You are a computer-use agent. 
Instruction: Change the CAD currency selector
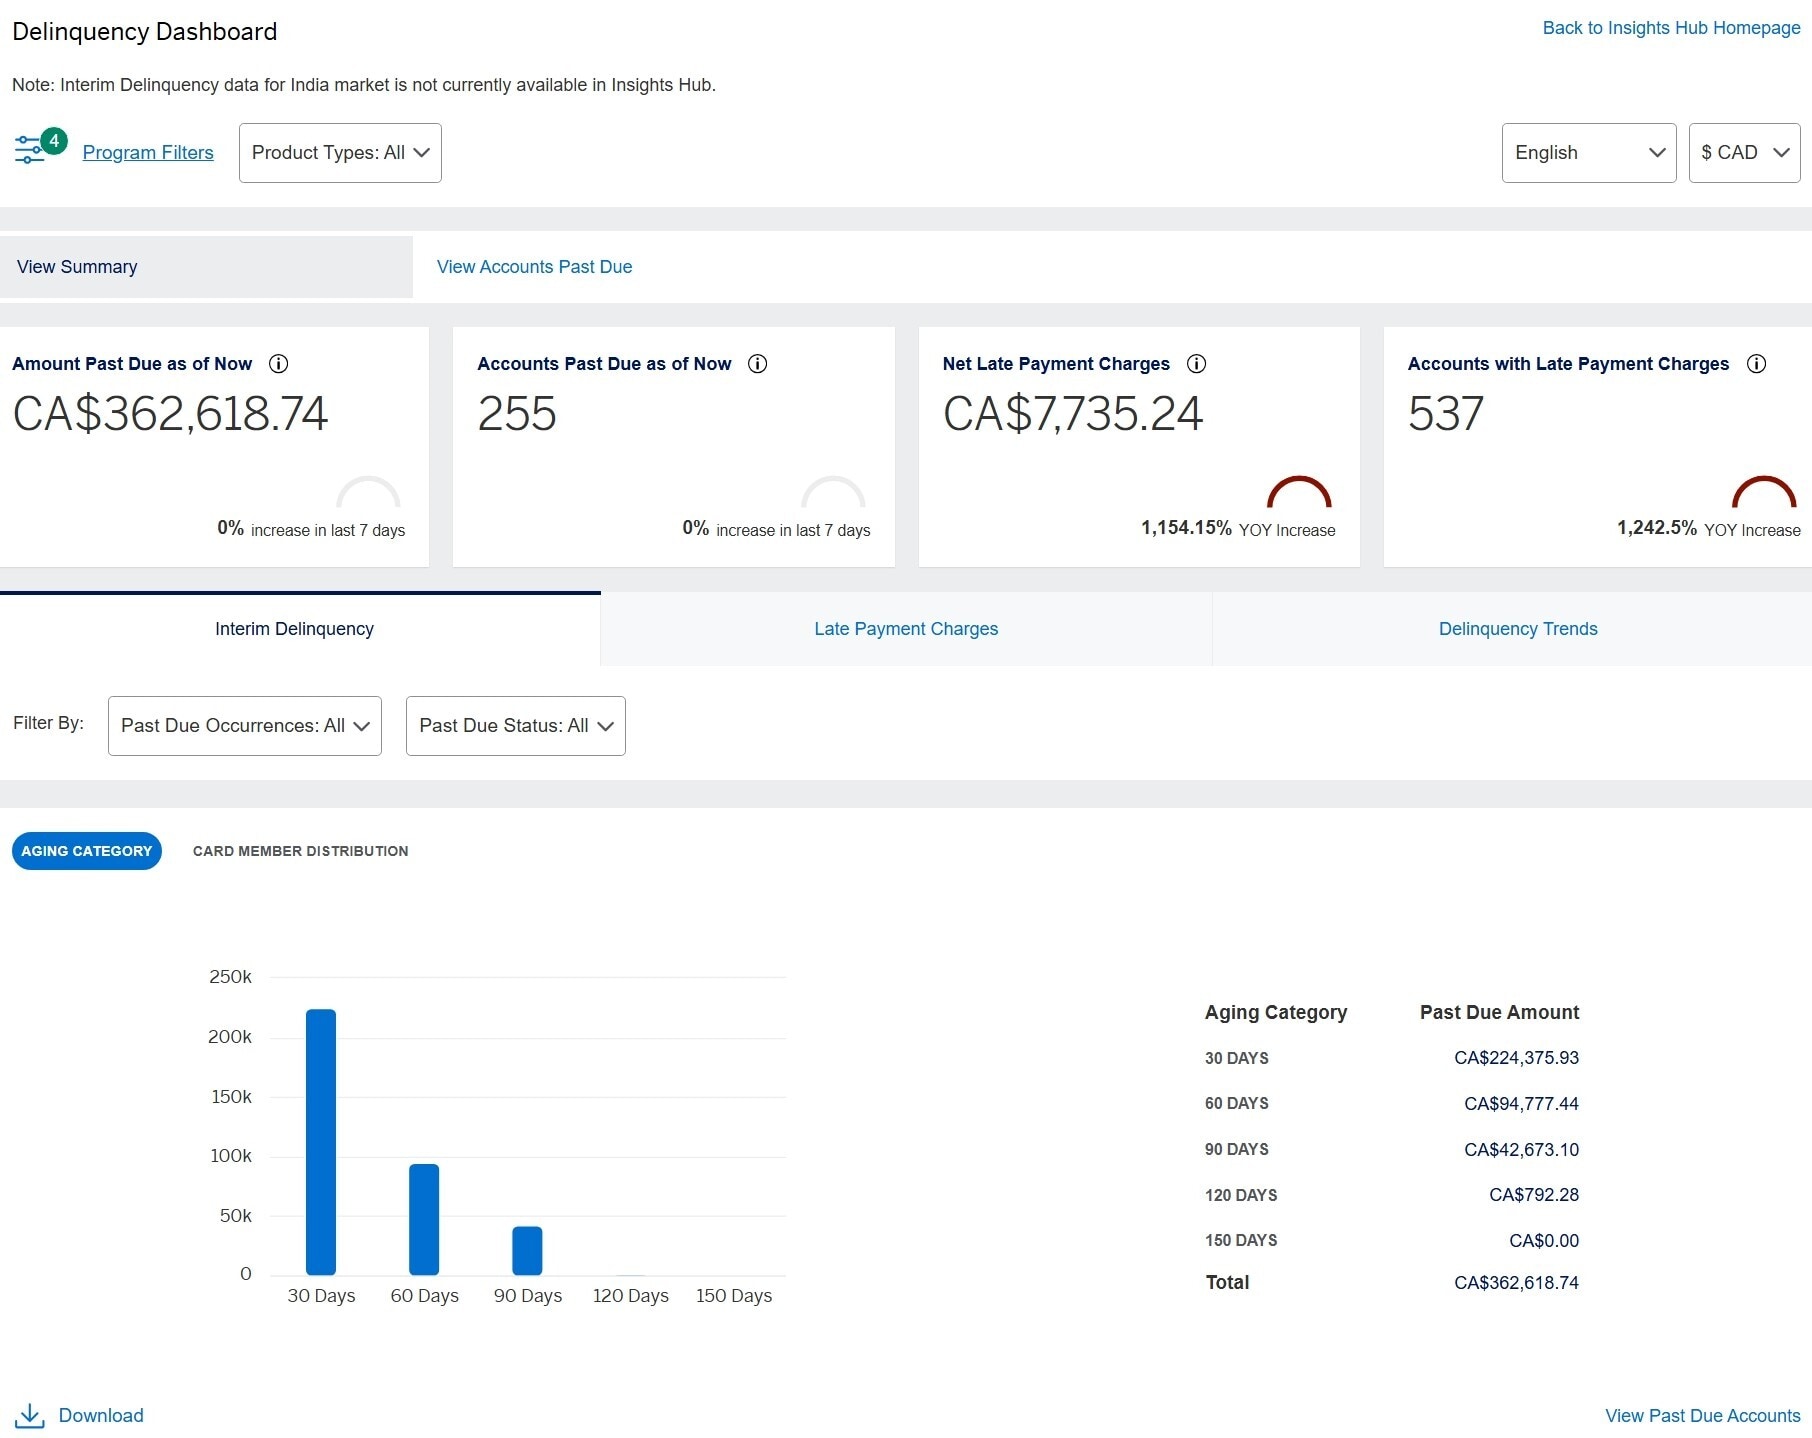(1744, 153)
